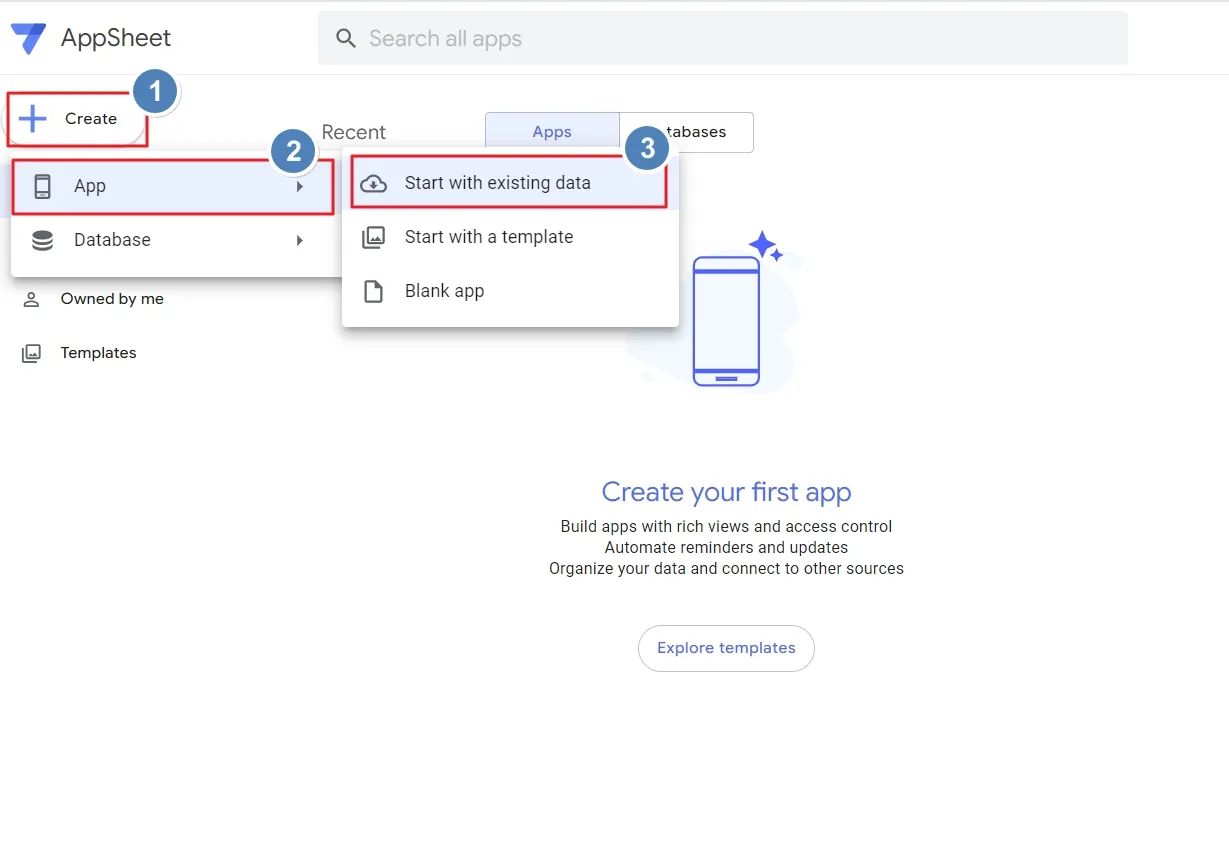Click the Templates sidebar icon
The height and width of the screenshot is (847, 1229).
click(x=32, y=353)
